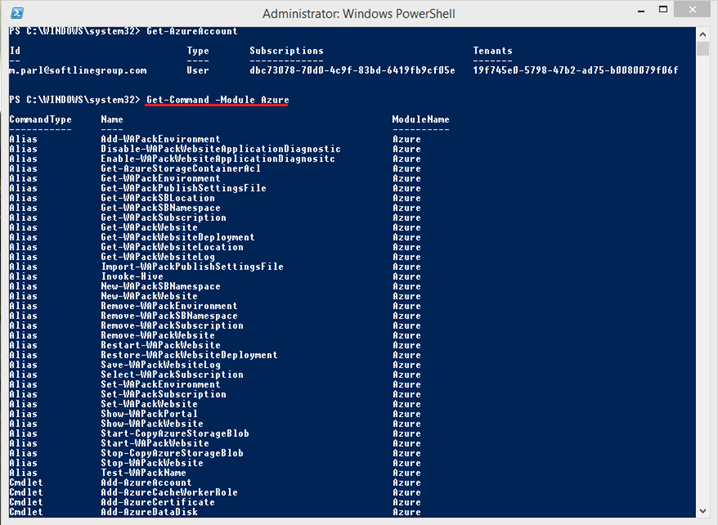Viewport: 718px width, 525px height.
Task: Click Show-WAPackPortal entry
Action: (x=149, y=414)
